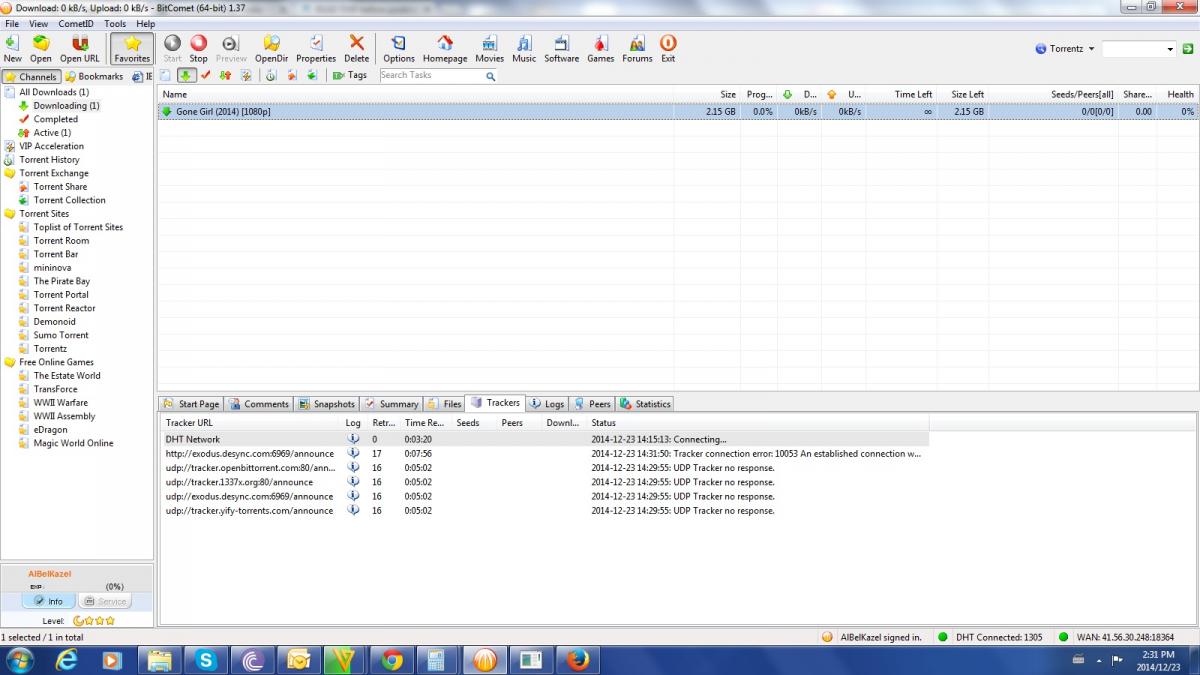Toggle the Favorites panel button
The image size is (1200, 675).
[132, 47]
